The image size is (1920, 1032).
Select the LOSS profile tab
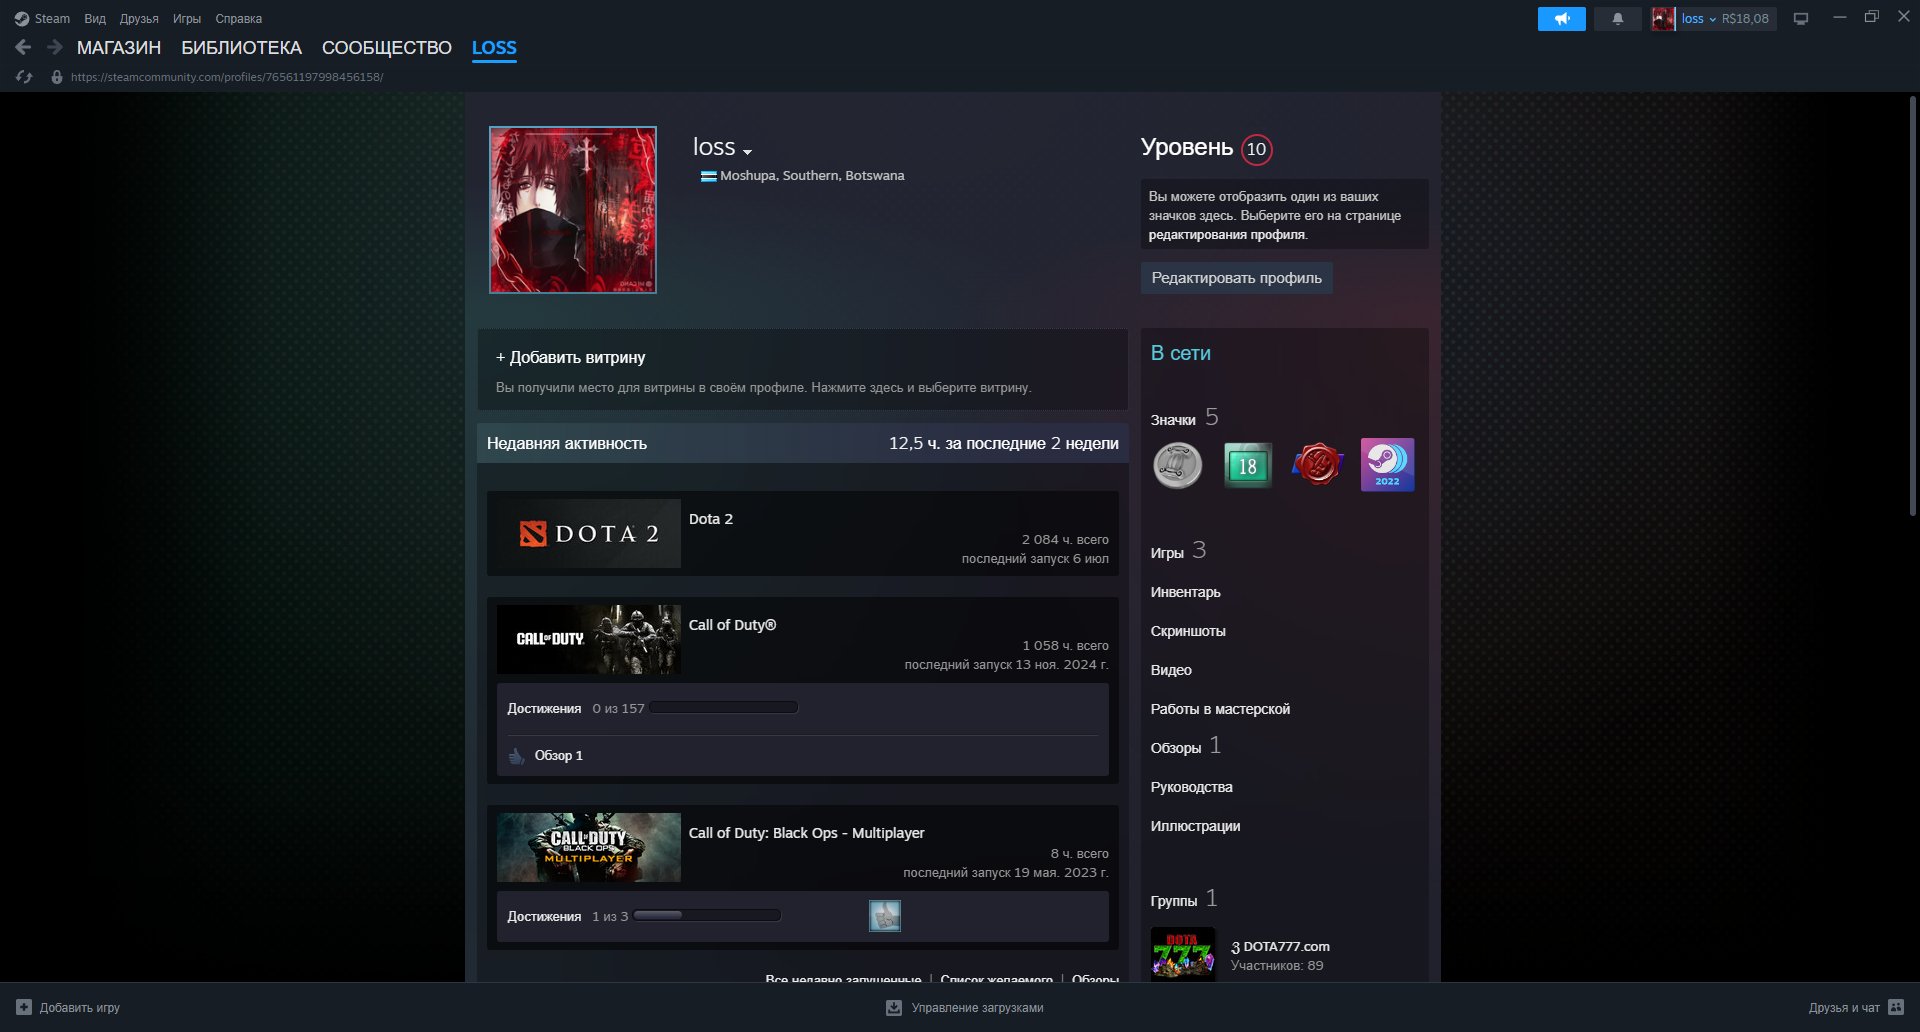[494, 48]
